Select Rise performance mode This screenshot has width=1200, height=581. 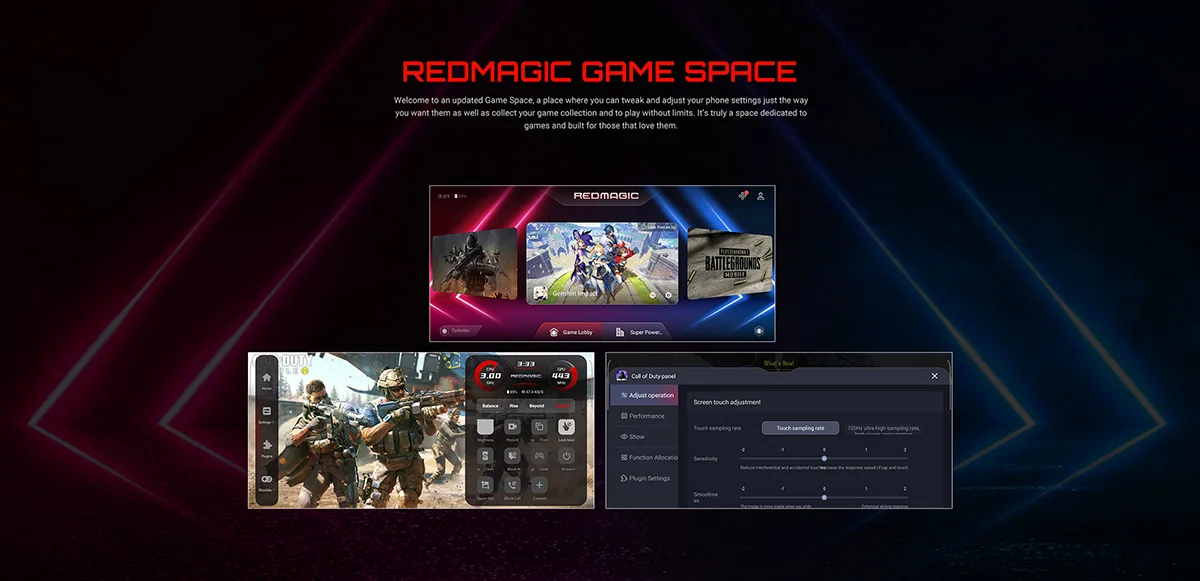tap(514, 406)
